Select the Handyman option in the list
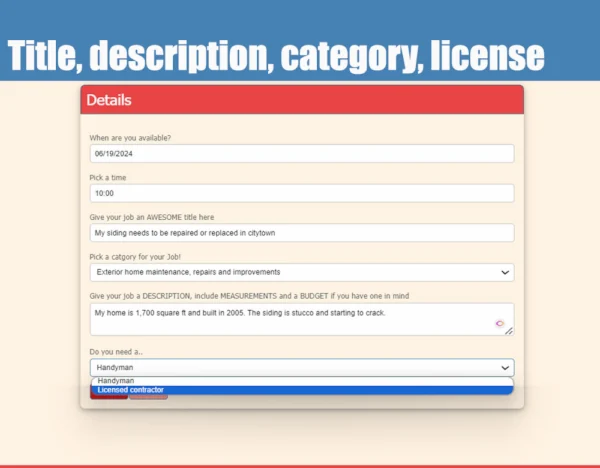 [115, 381]
